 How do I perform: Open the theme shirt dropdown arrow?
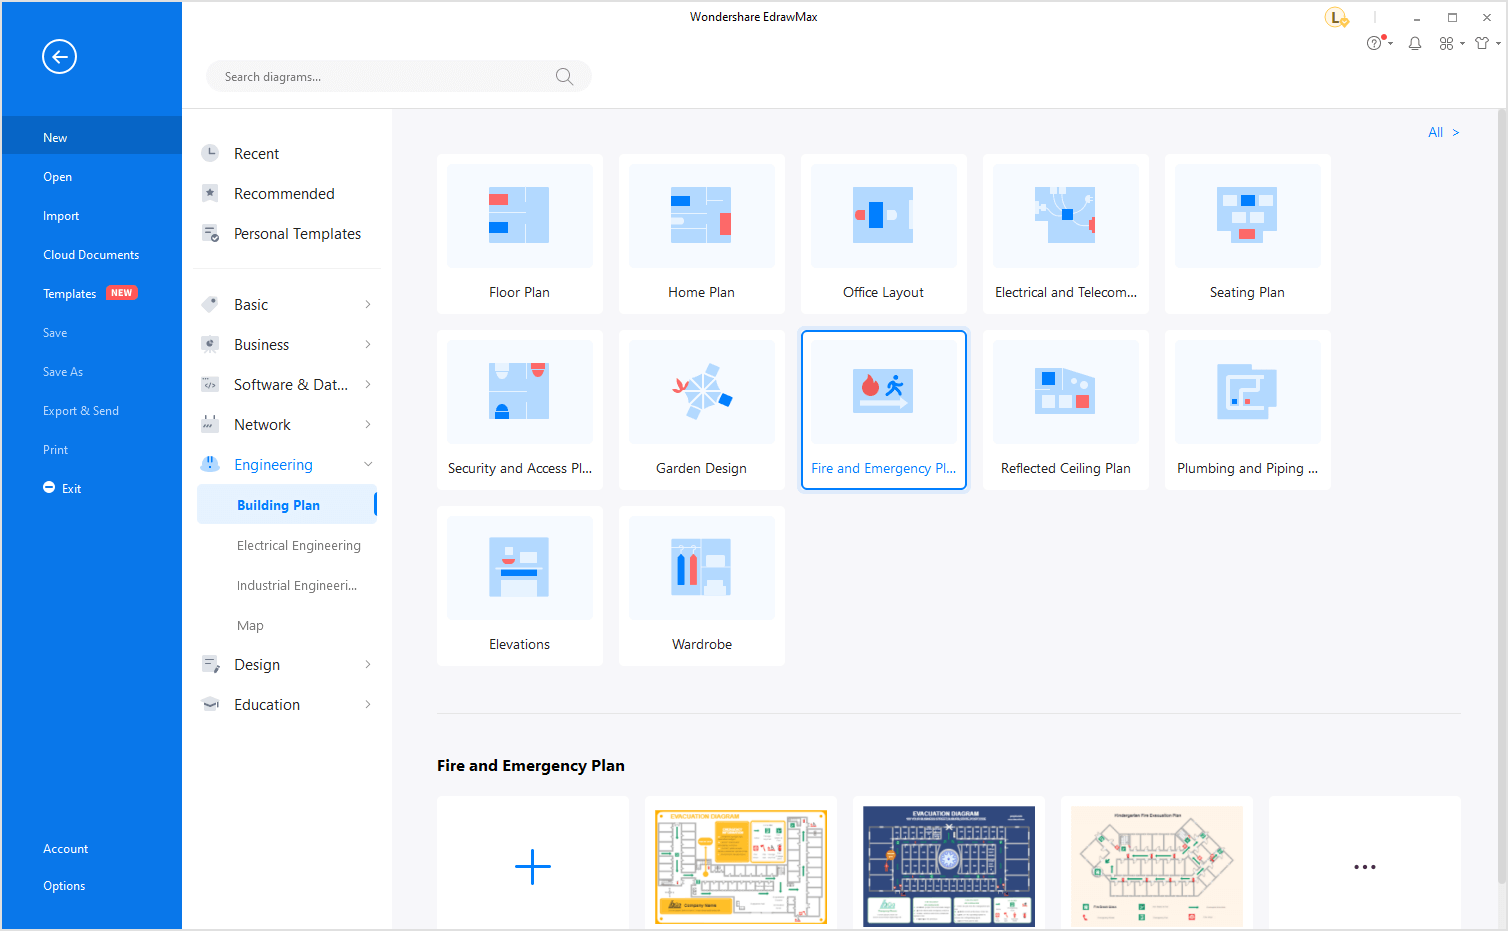click(x=1498, y=43)
